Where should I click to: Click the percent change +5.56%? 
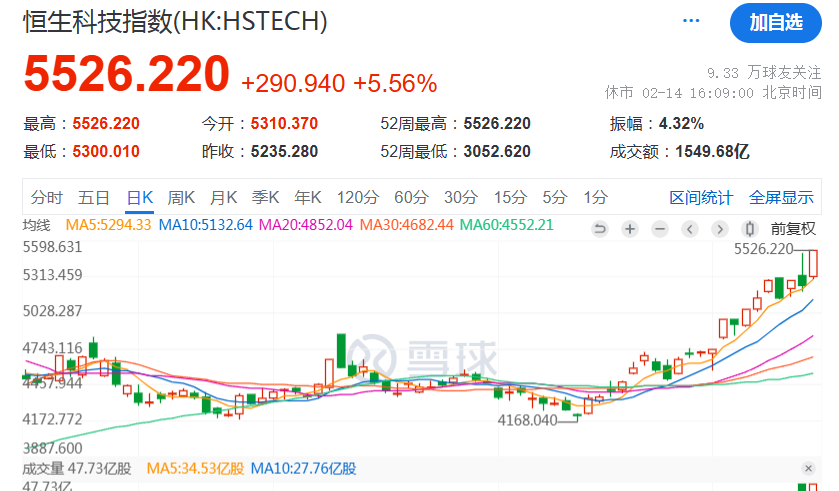pyautogui.click(x=395, y=83)
